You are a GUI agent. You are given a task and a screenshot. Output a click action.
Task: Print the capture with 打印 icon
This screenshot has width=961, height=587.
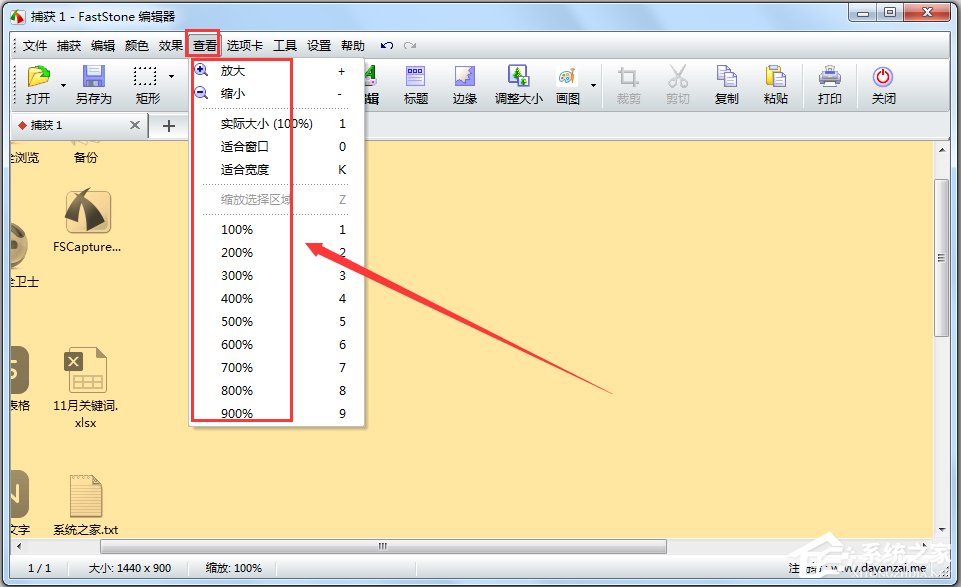click(829, 85)
